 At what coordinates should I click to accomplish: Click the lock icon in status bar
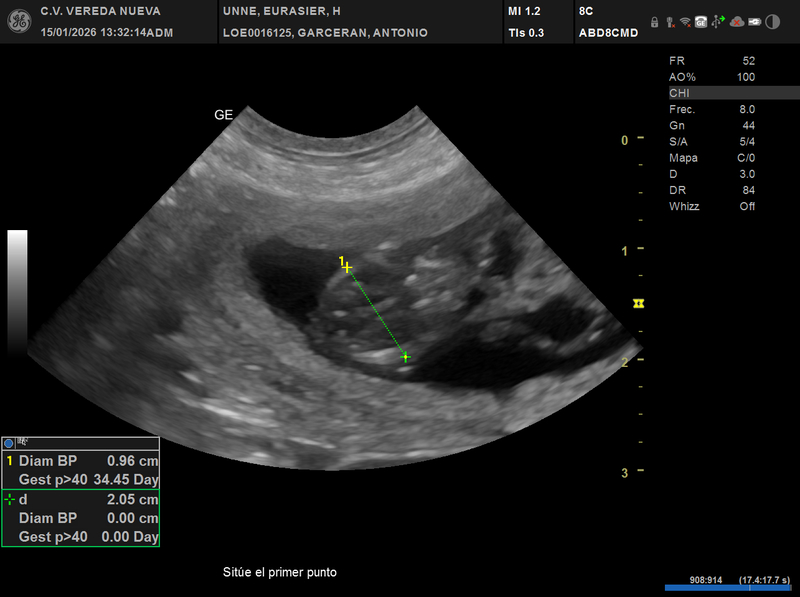(x=654, y=22)
